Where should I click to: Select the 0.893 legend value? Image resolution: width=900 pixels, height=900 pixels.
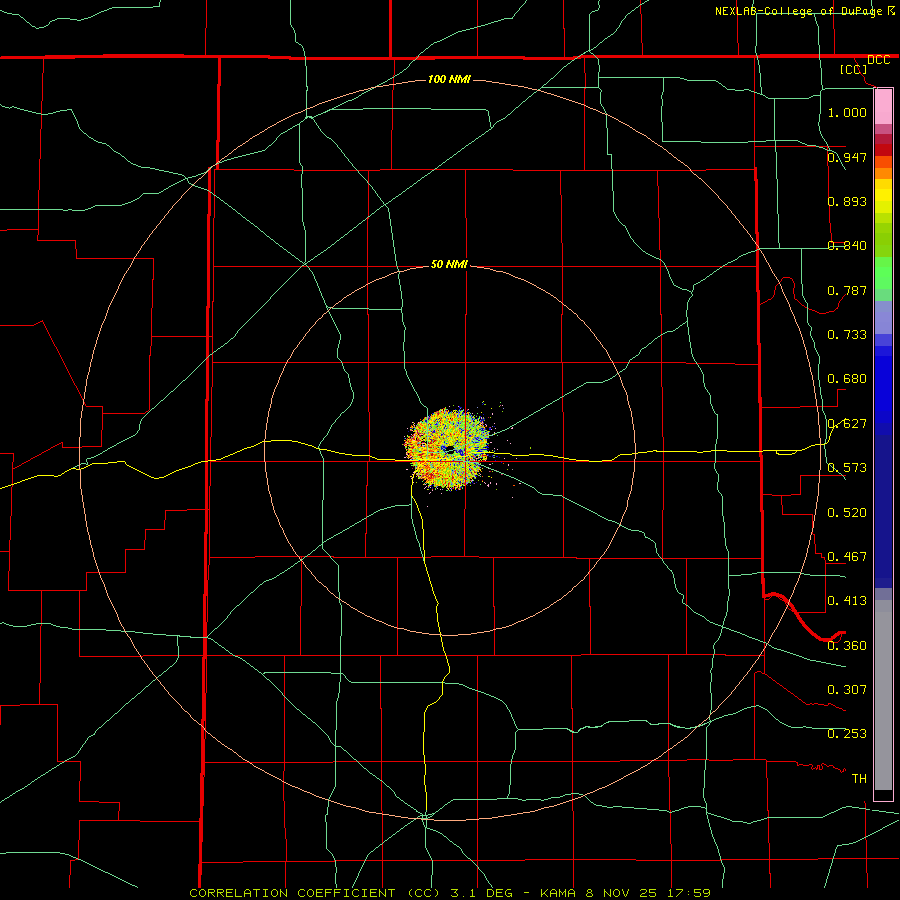[x=847, y=201]
